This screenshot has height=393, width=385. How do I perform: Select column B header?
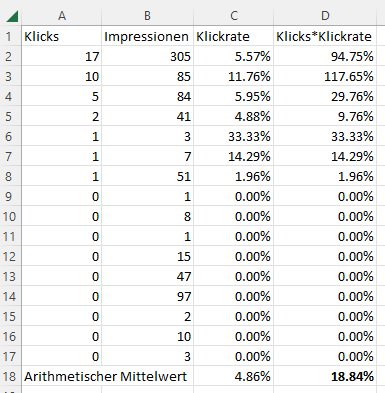click(x=147, y=15)
